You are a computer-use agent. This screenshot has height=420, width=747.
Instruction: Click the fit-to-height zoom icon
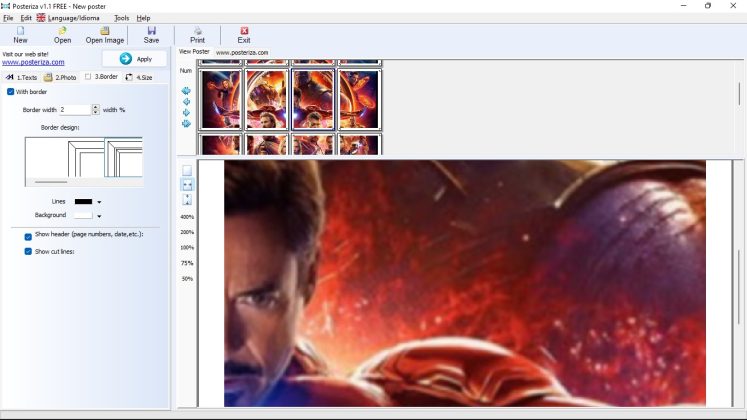point(187,200)
